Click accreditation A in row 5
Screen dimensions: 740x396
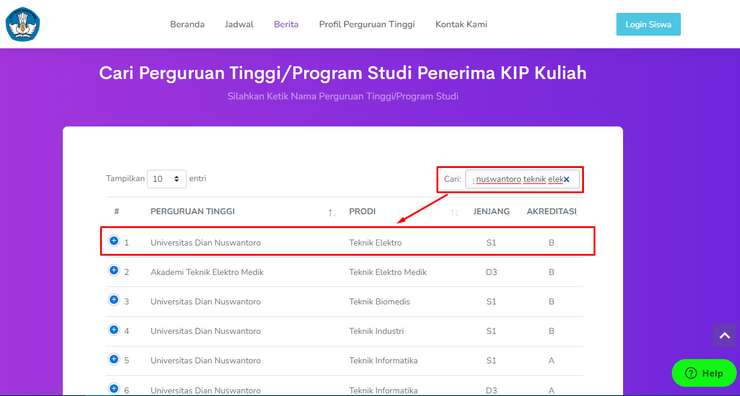click(x=551, y=361)
